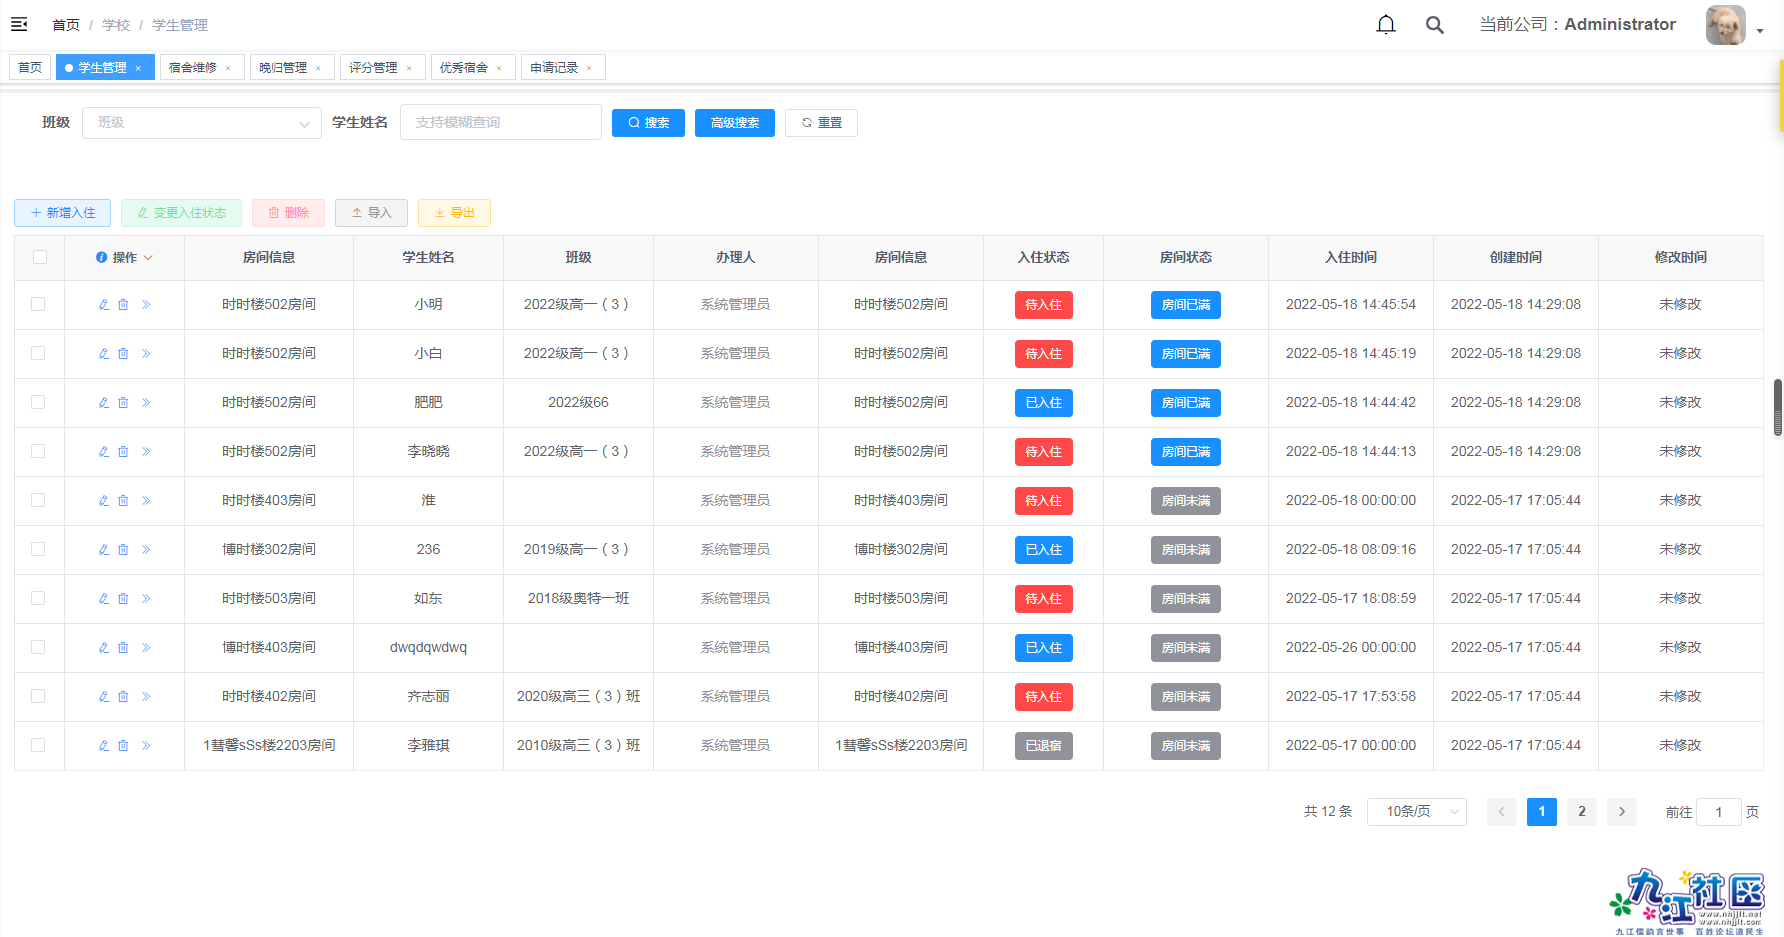The height and width of the screenshot is (937, 1784).
Task: Switch to the 优秀宿舍 tab
Action: coord(464,68)
